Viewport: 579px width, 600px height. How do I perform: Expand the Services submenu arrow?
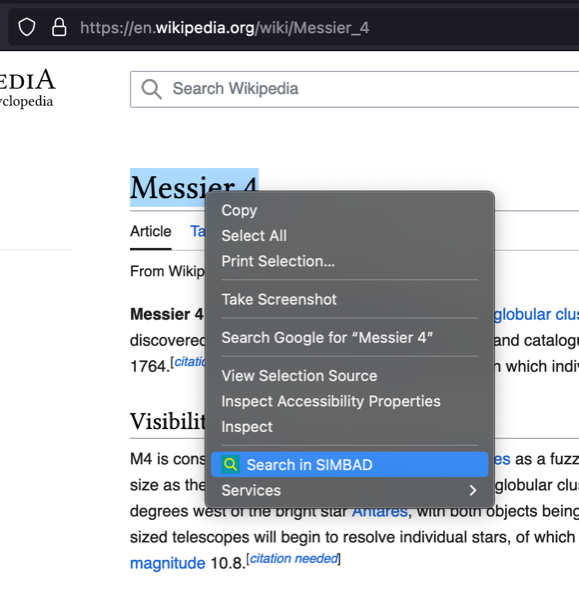point(473,490)
